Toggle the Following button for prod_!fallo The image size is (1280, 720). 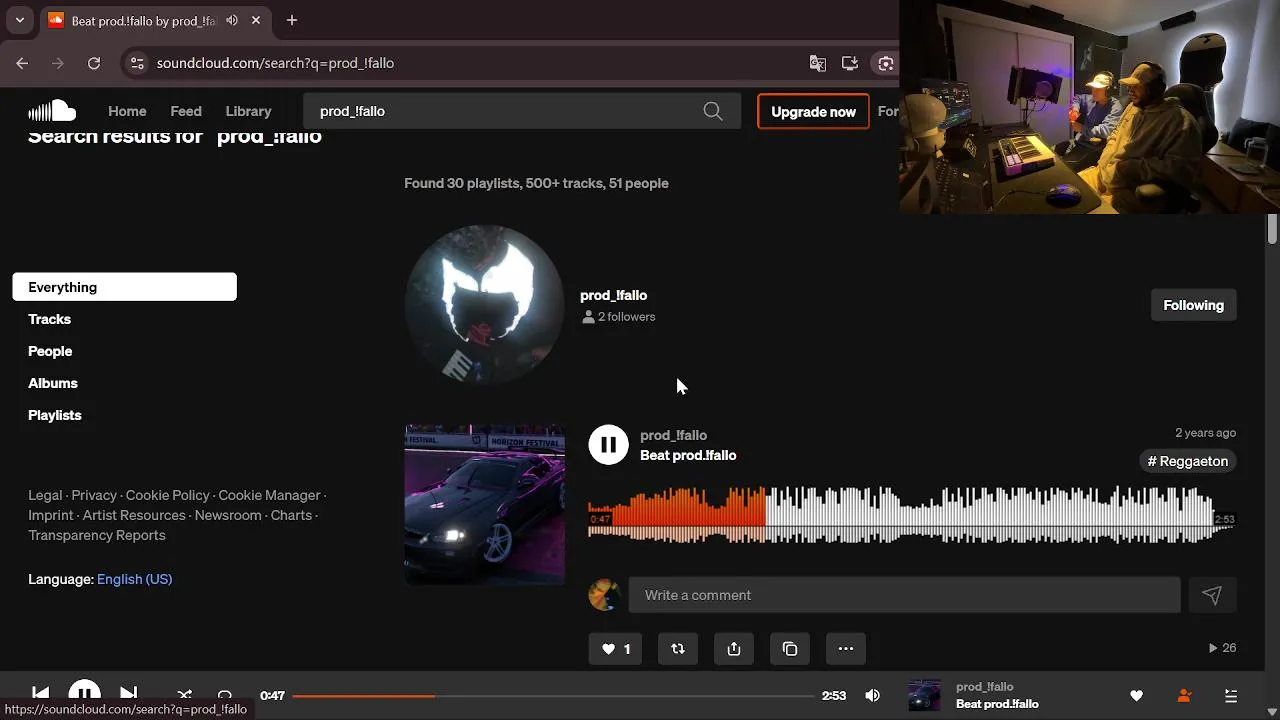coord(1193,305)
